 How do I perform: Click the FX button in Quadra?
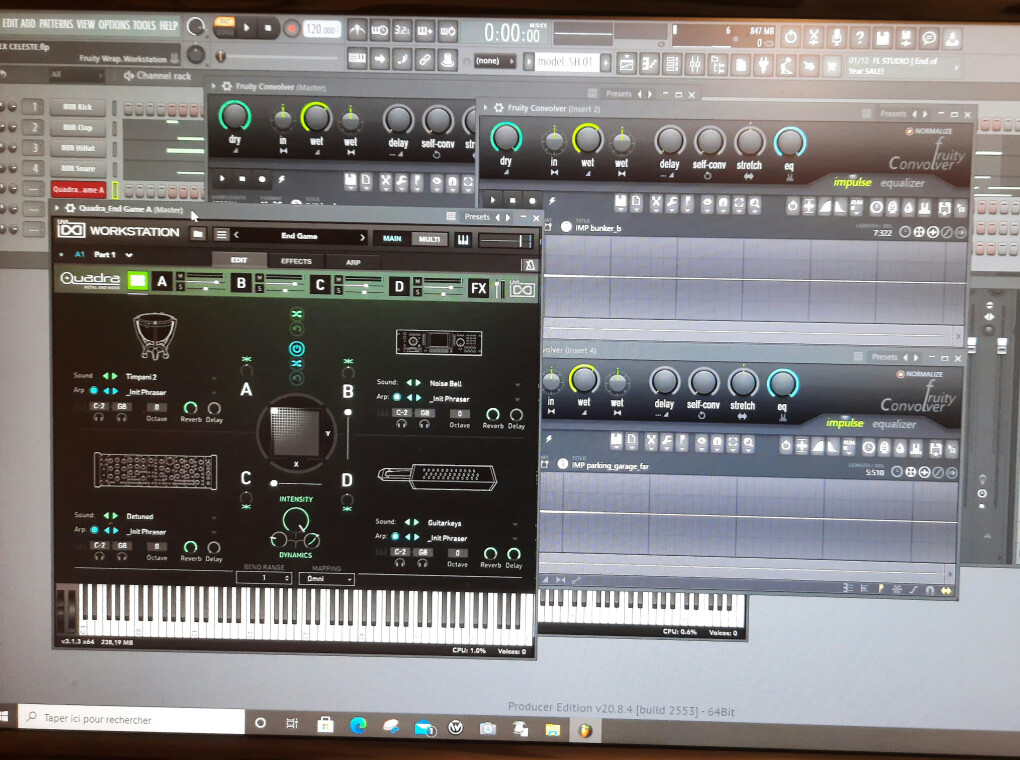[x=479, y=288]
